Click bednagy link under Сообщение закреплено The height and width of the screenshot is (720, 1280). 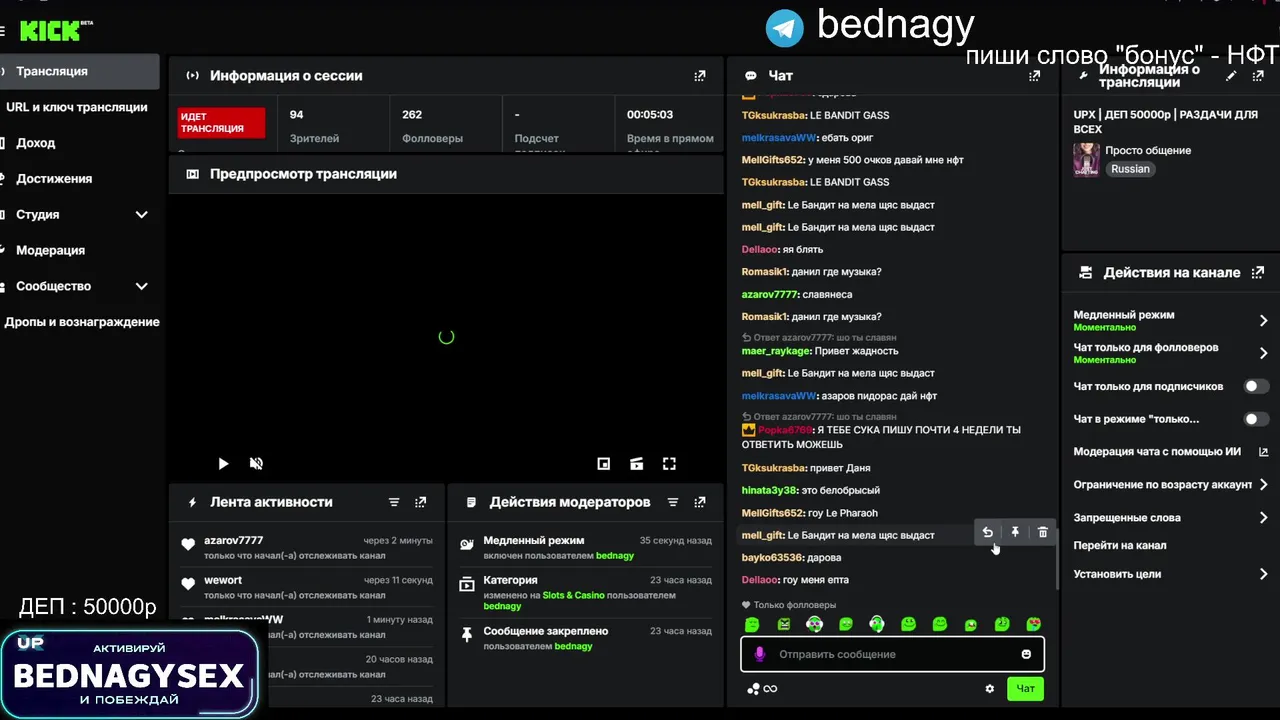point(574,646)
